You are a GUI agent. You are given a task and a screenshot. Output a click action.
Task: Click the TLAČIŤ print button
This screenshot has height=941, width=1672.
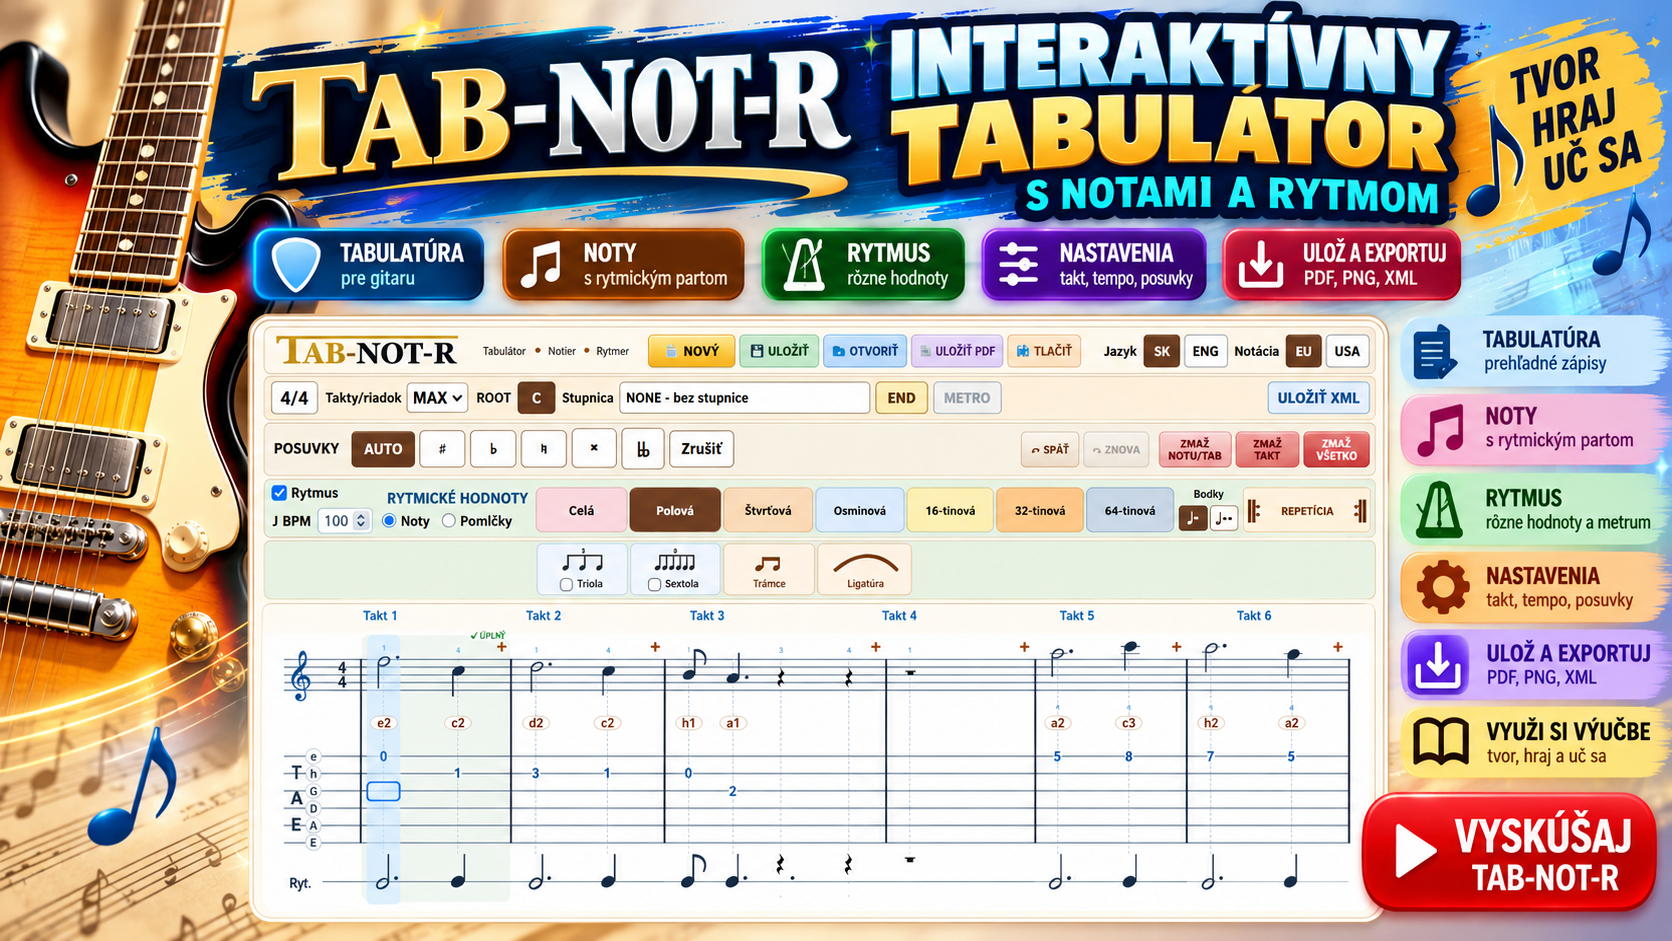point(1044,351)
